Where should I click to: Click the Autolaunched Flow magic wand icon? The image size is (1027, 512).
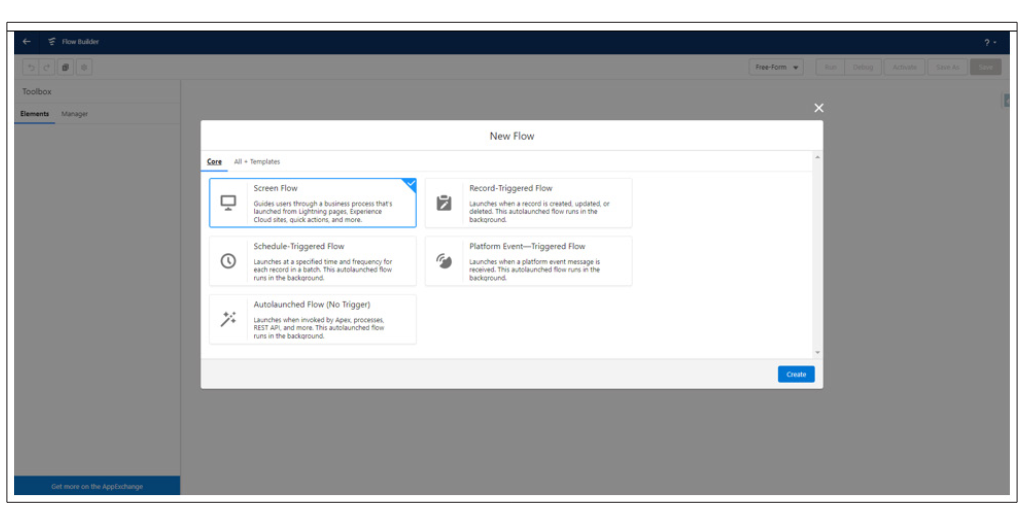pyautogui.click(x=228, y=319)
